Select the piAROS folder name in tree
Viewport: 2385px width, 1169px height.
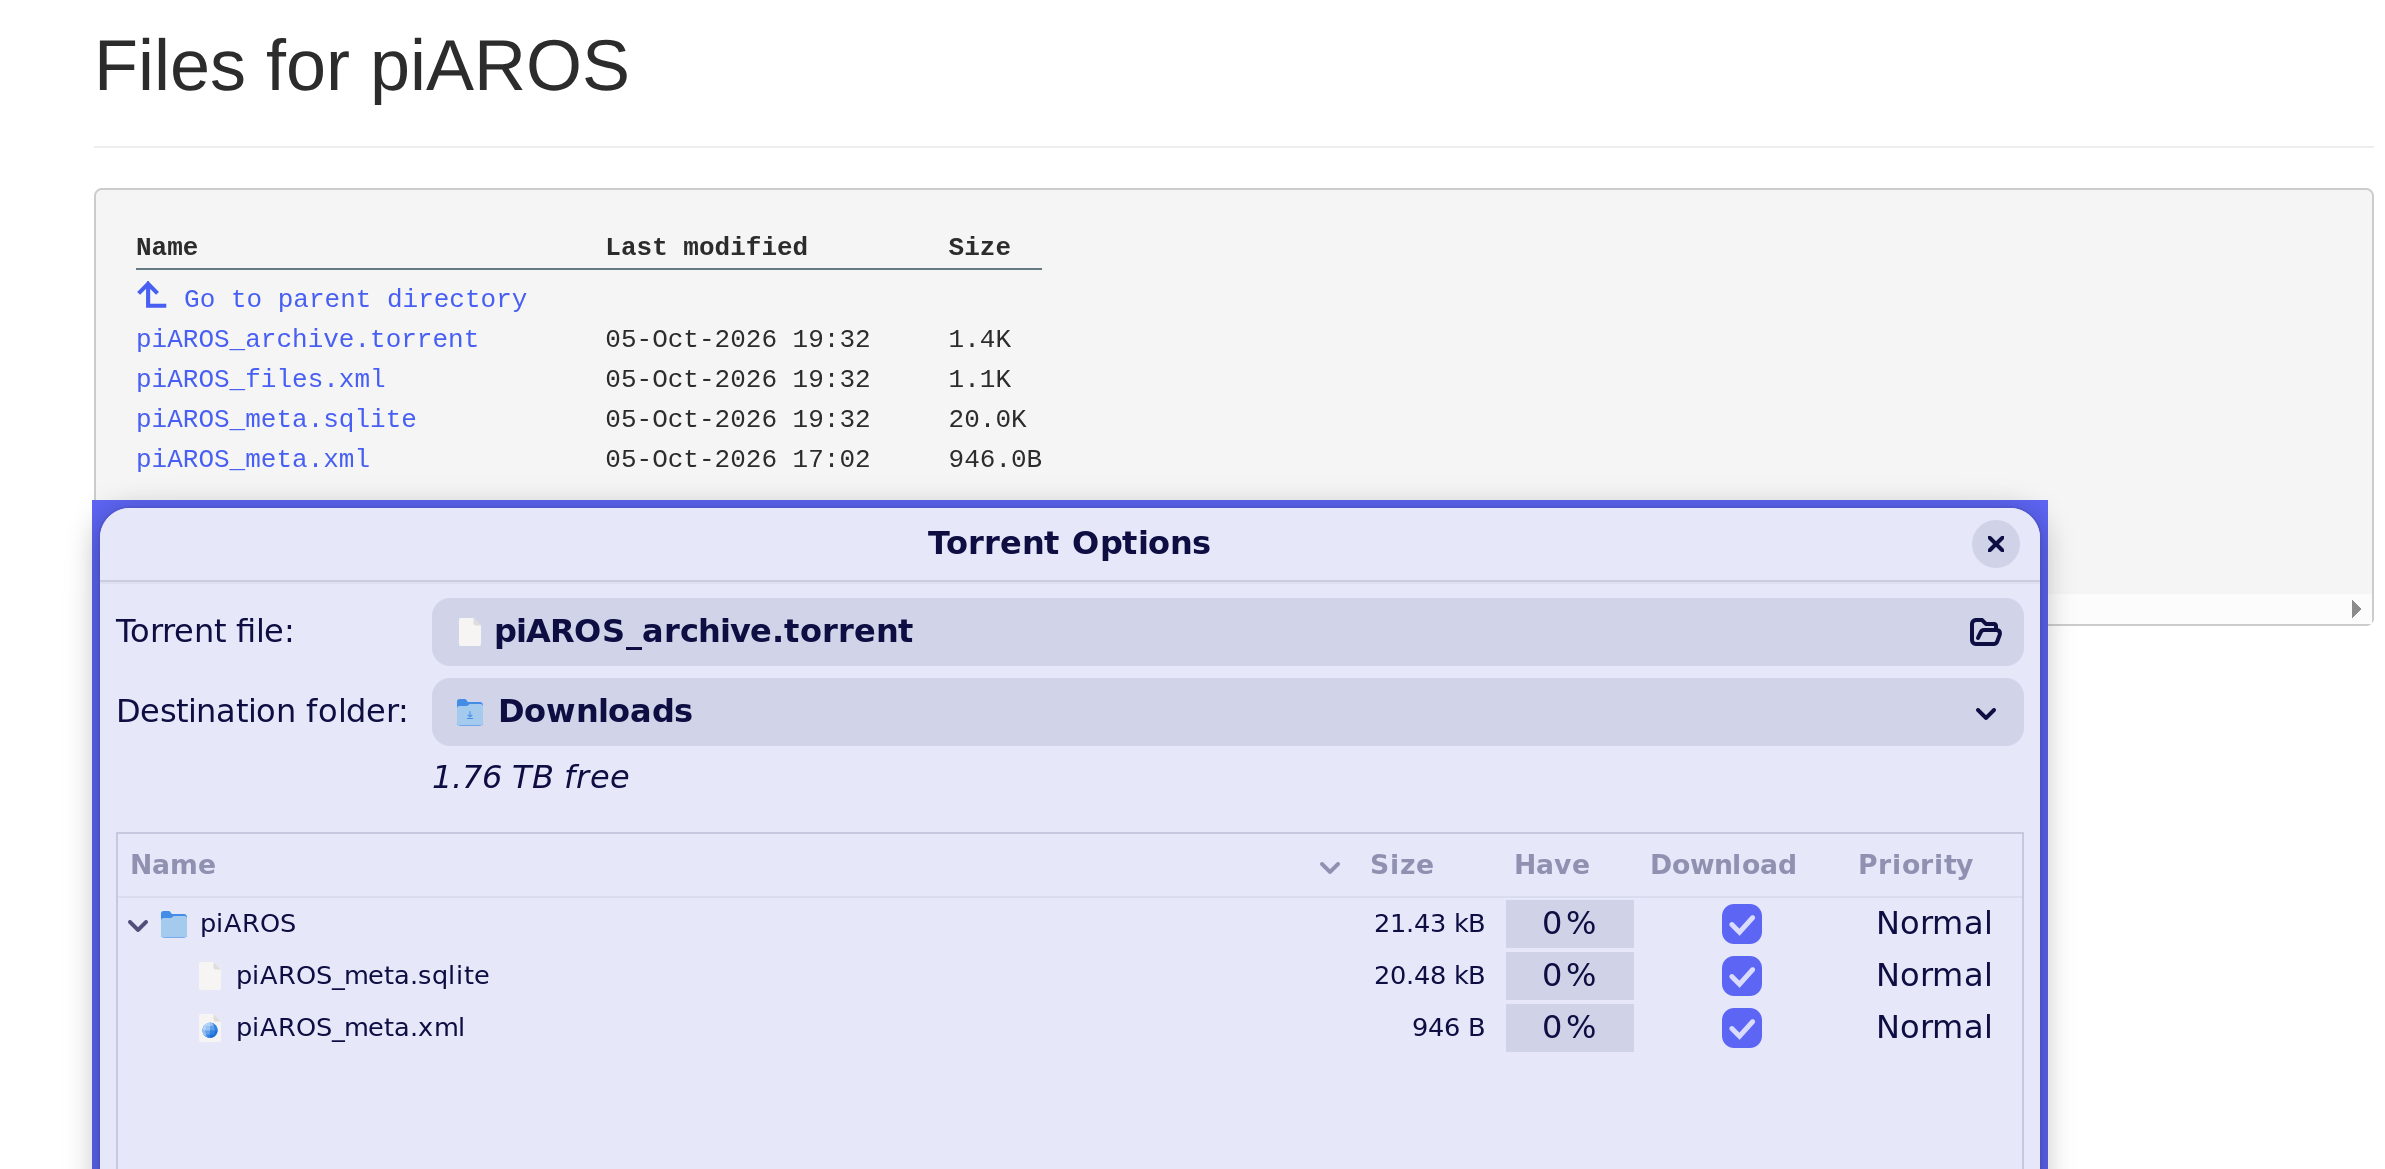248,923
